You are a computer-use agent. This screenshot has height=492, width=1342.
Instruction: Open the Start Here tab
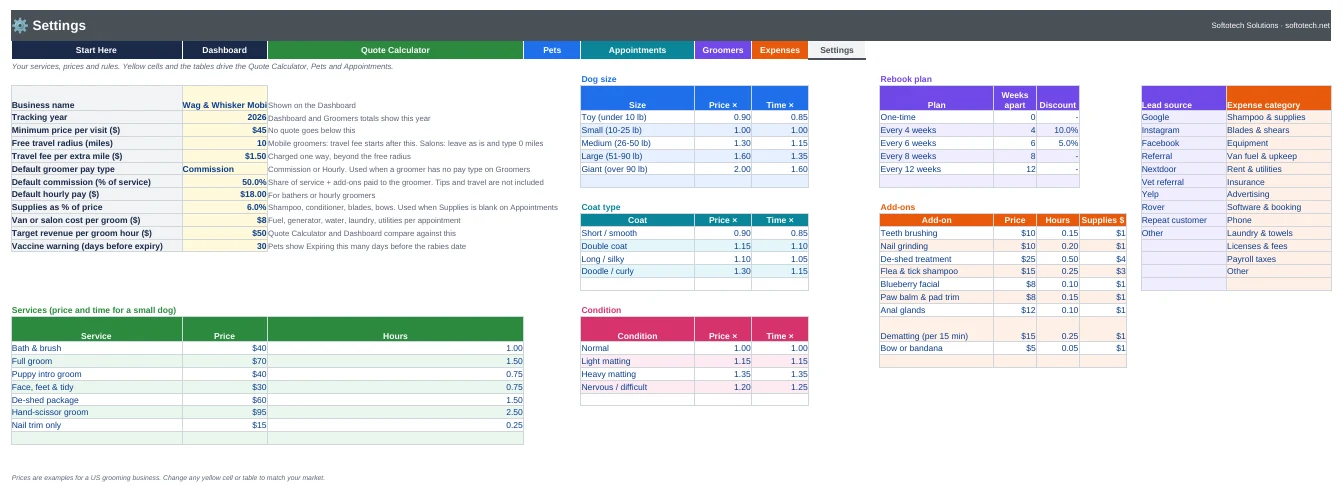tap(97, 50)
